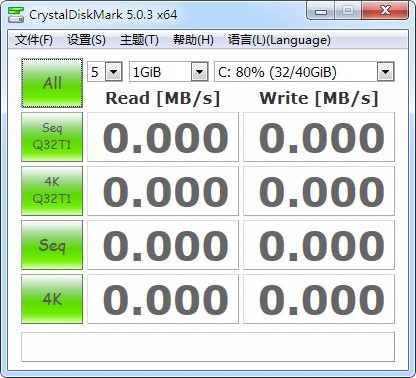The width and height of the screenshot is (416, 378).
Task: Open the 文件(F) menu
Action: click(x=34, y=40)
